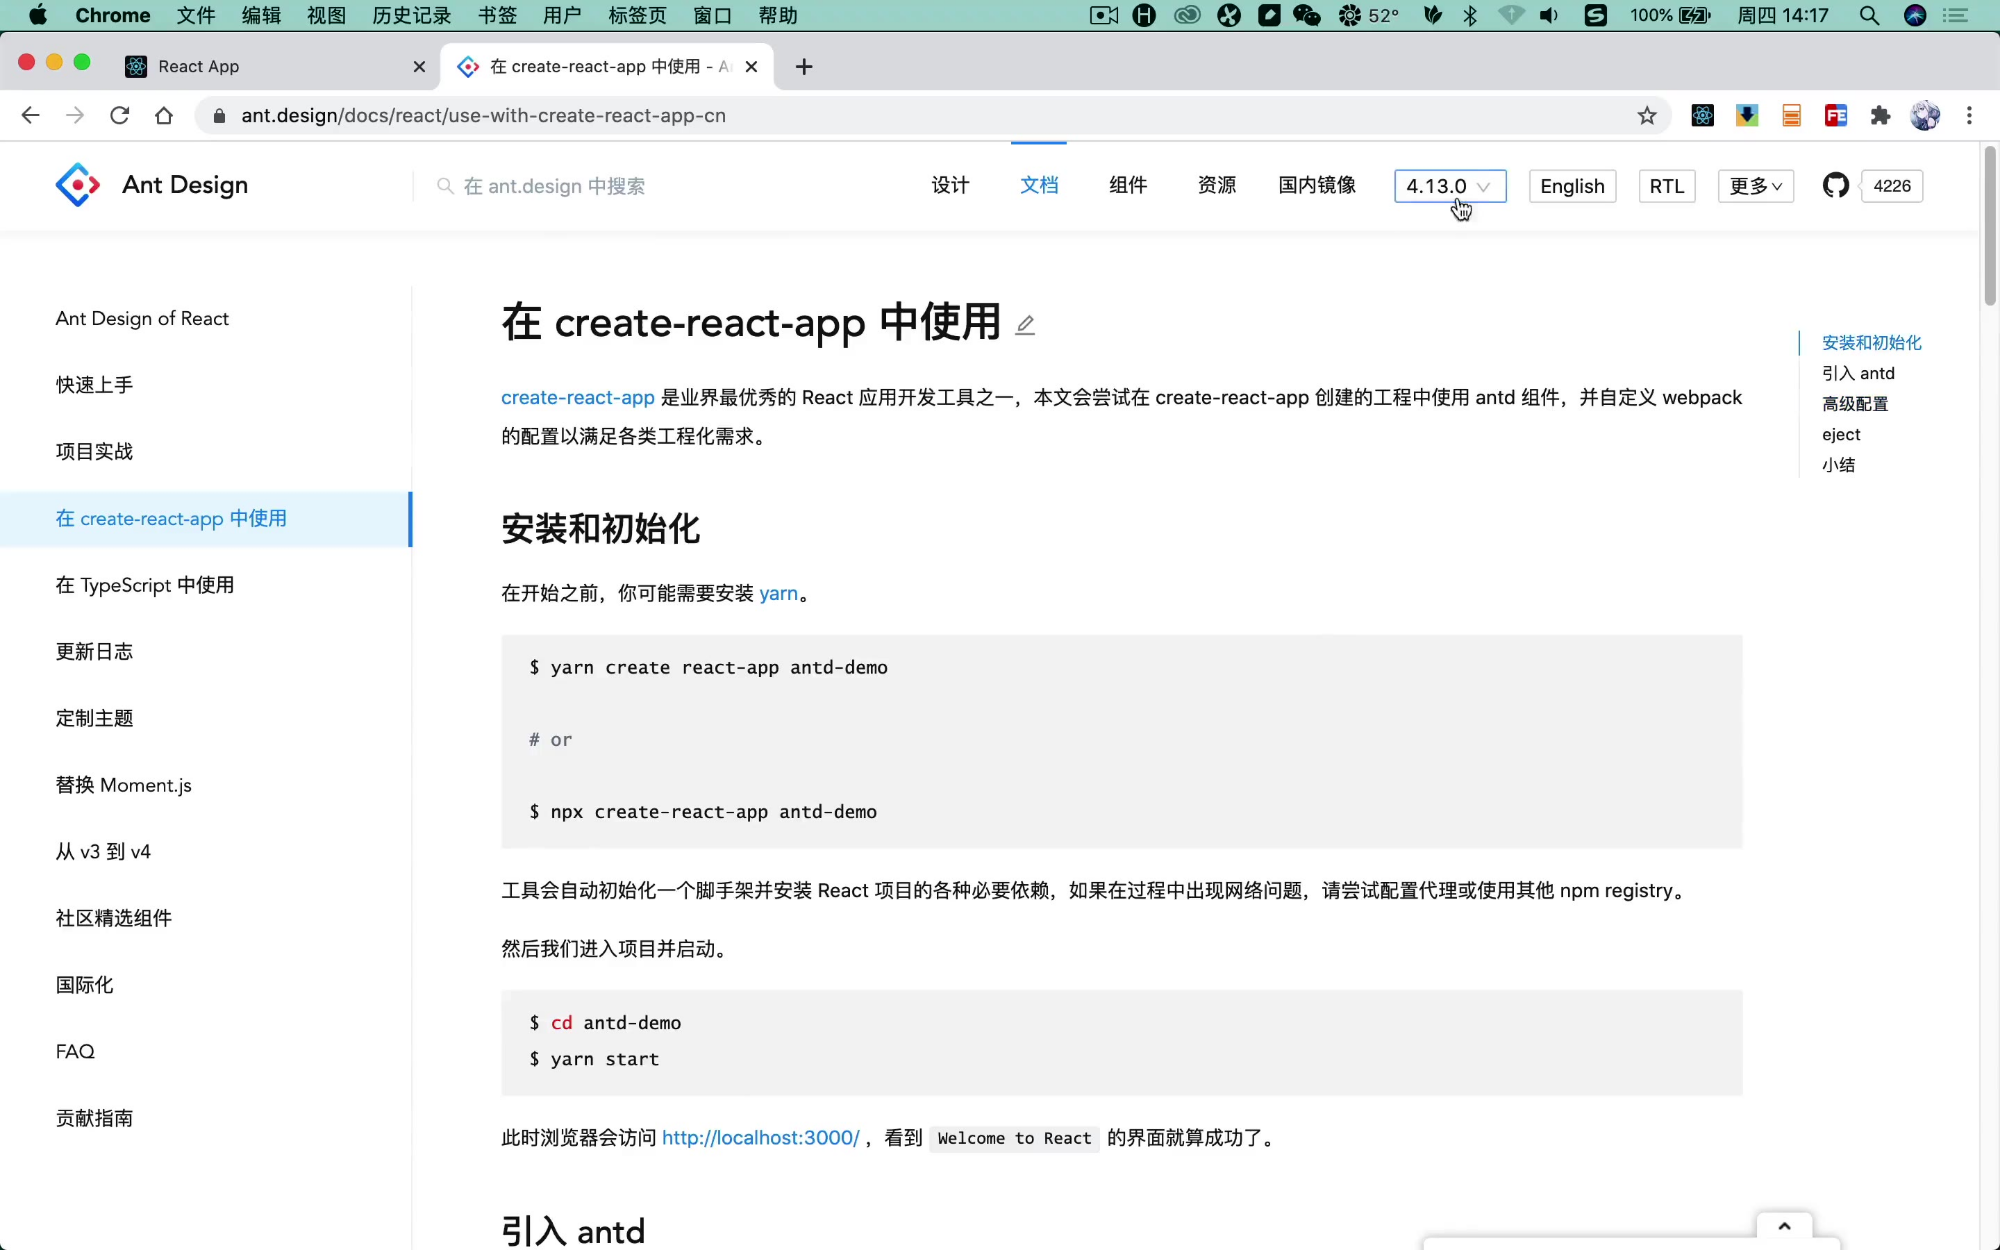Click the edit pencil icon beside the title

[x=1025, y=325]
